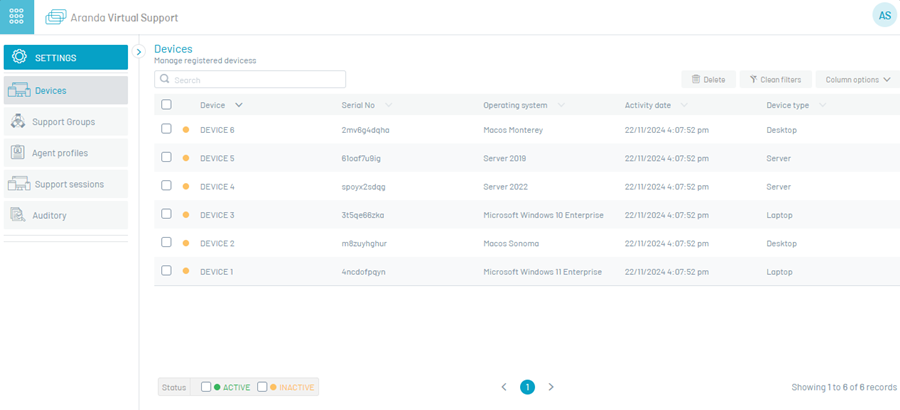The image size is (900, 410).
Task: Open the Operating system column chevron
Action: (x=561, y=105)
